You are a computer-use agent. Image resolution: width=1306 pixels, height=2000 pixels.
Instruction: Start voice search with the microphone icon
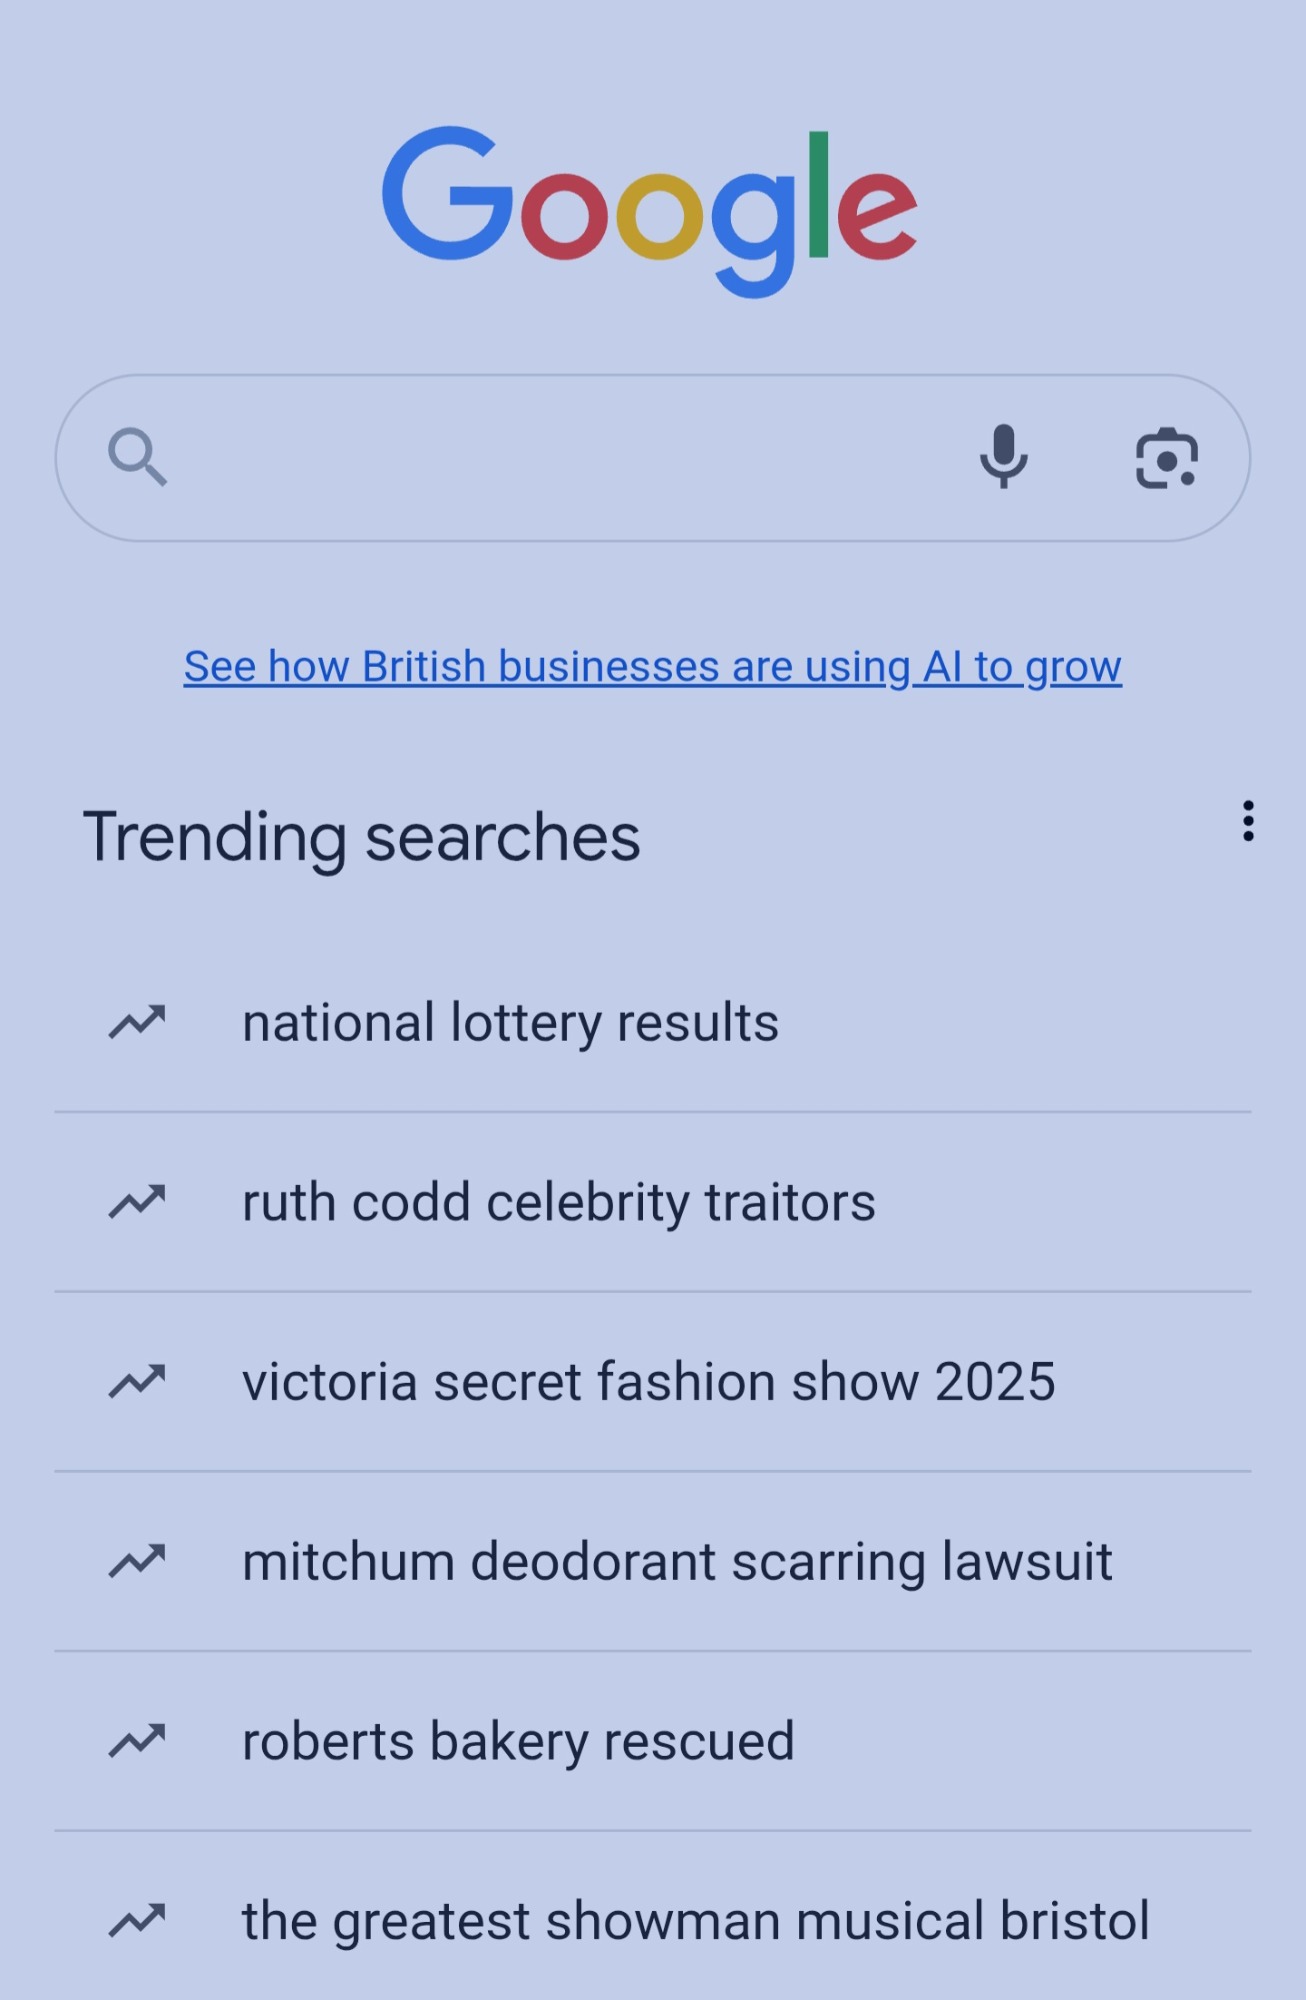click(1003, 457)
